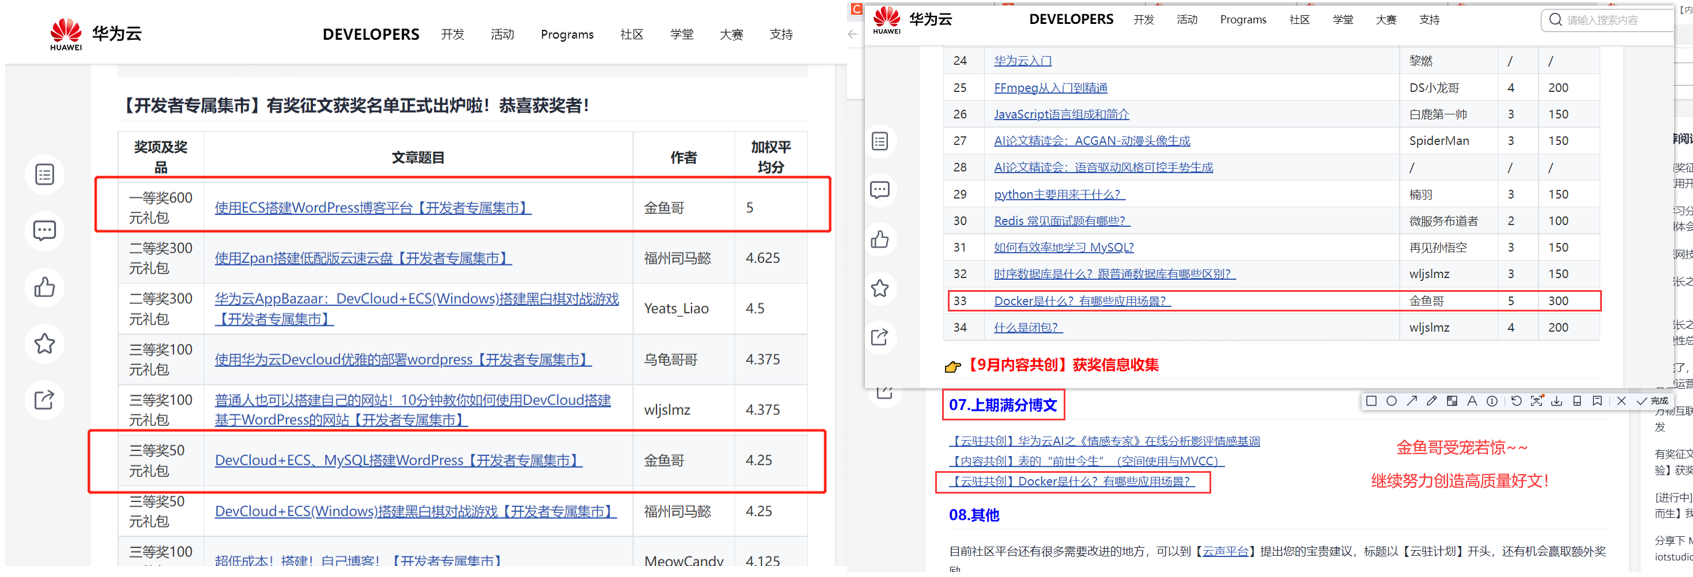Open link python主要用来干什么？

tap(1058, 194)
